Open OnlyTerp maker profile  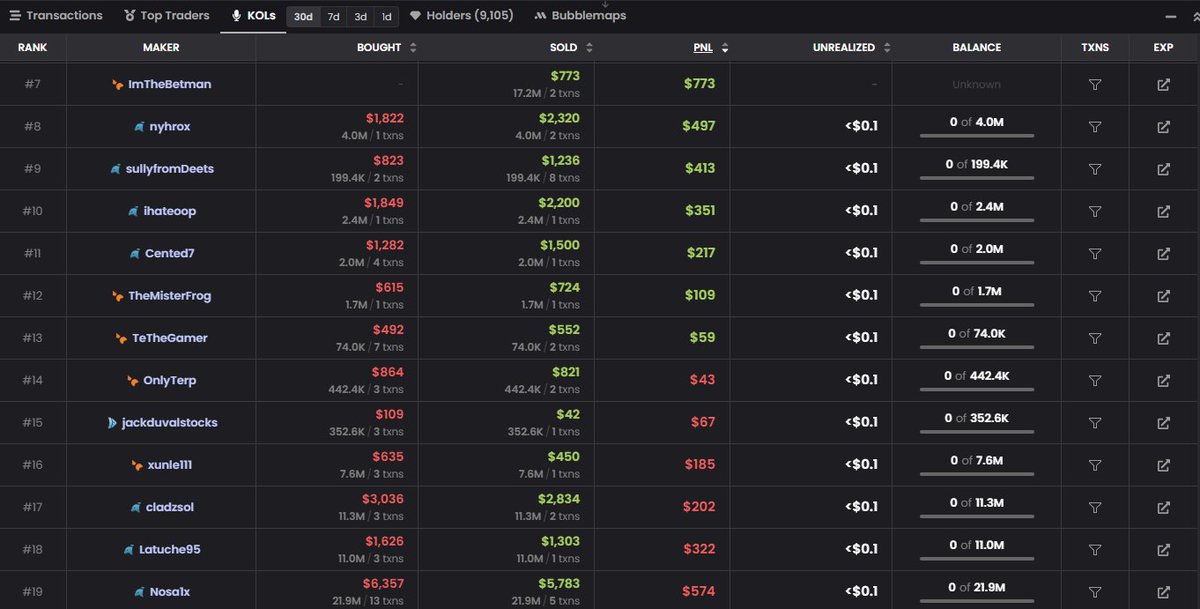[161, 380]
